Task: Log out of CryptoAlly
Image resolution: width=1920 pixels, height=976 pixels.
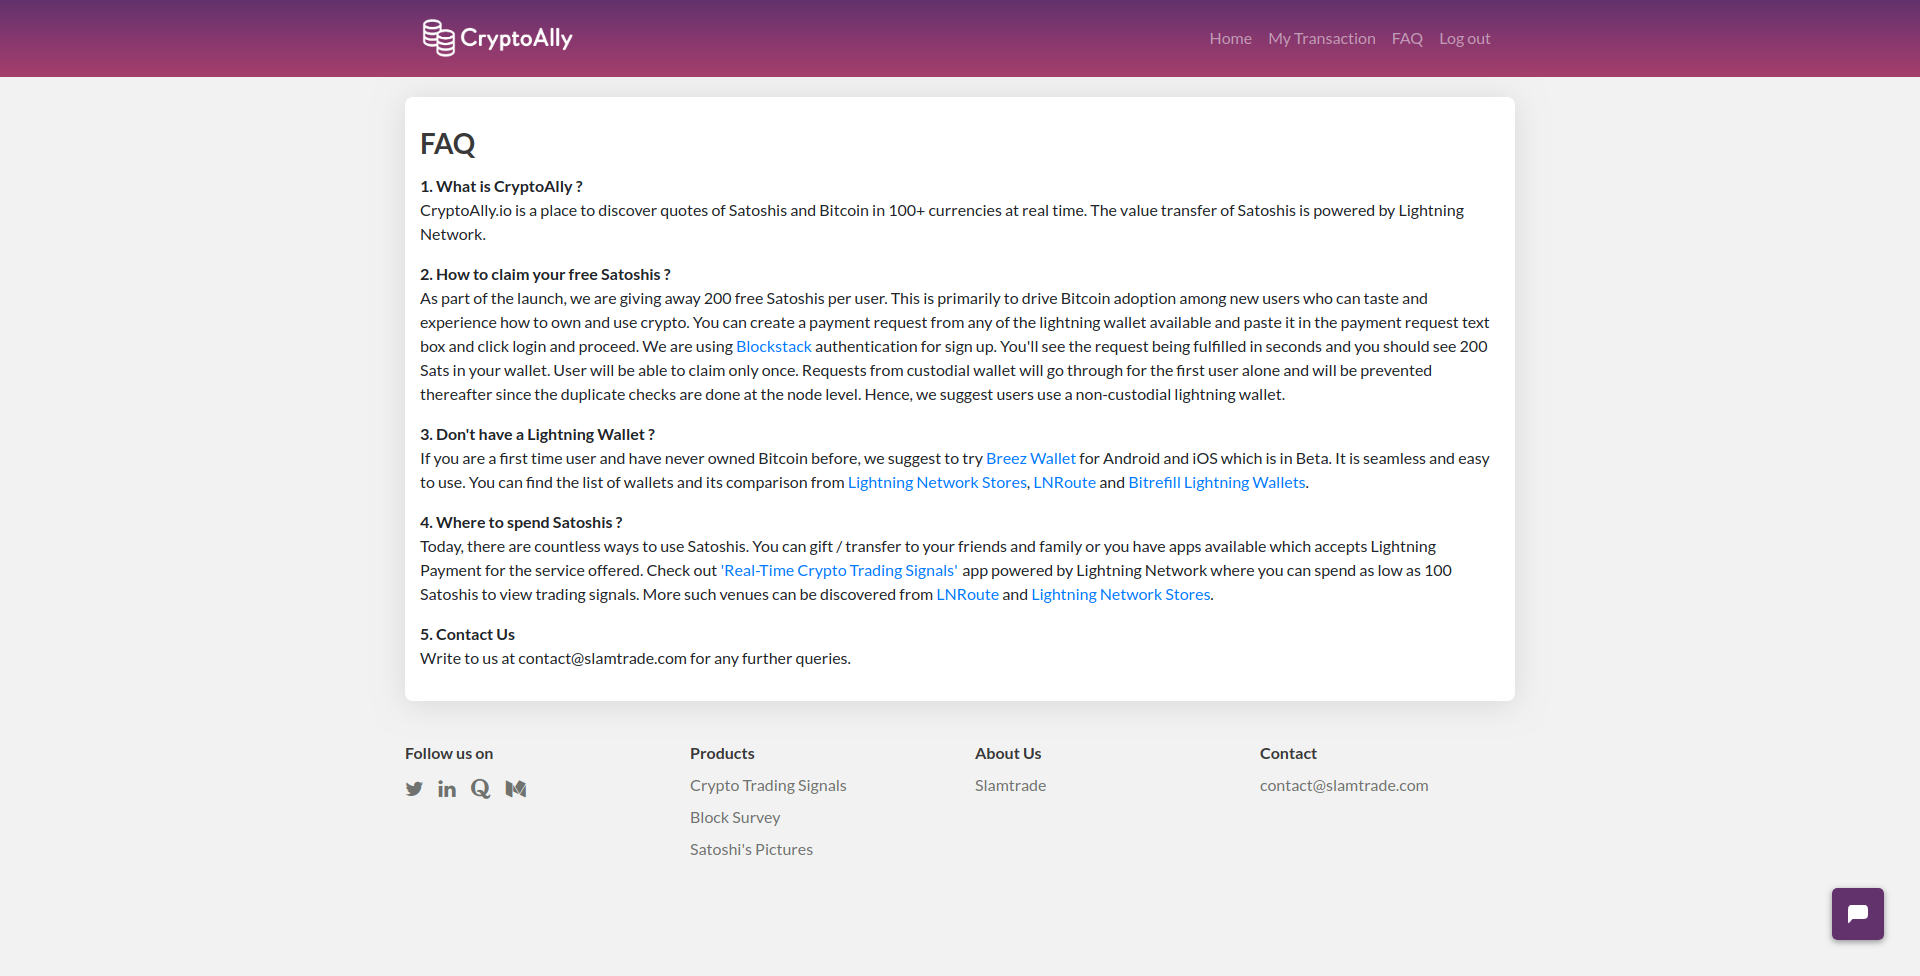Action: pos(1464,38)
